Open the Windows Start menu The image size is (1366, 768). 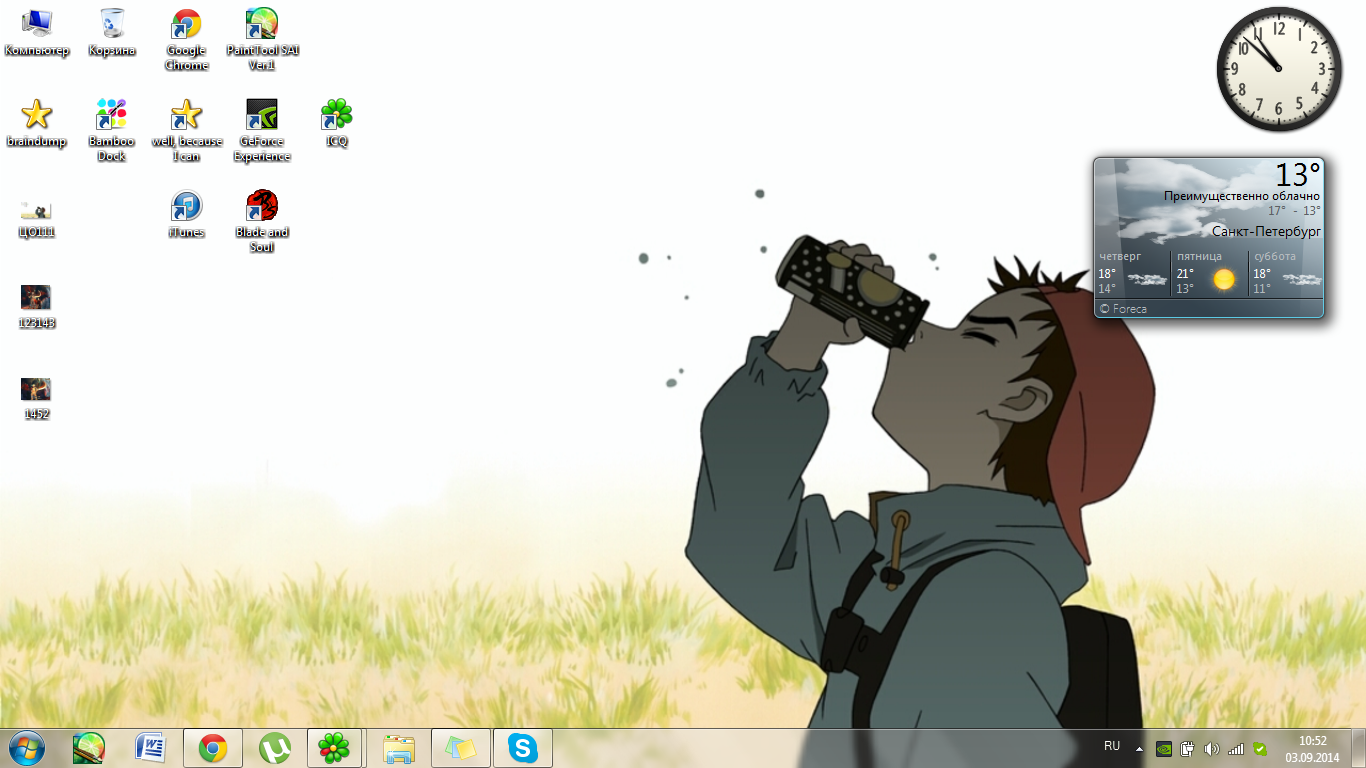click(x=26, y=748)
